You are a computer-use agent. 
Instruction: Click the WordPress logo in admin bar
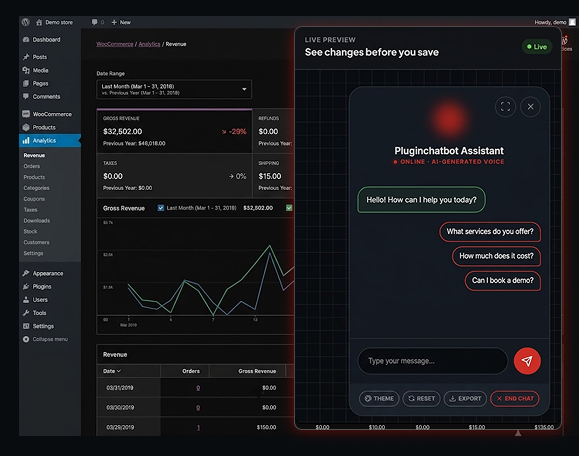[x=25, y=22]
